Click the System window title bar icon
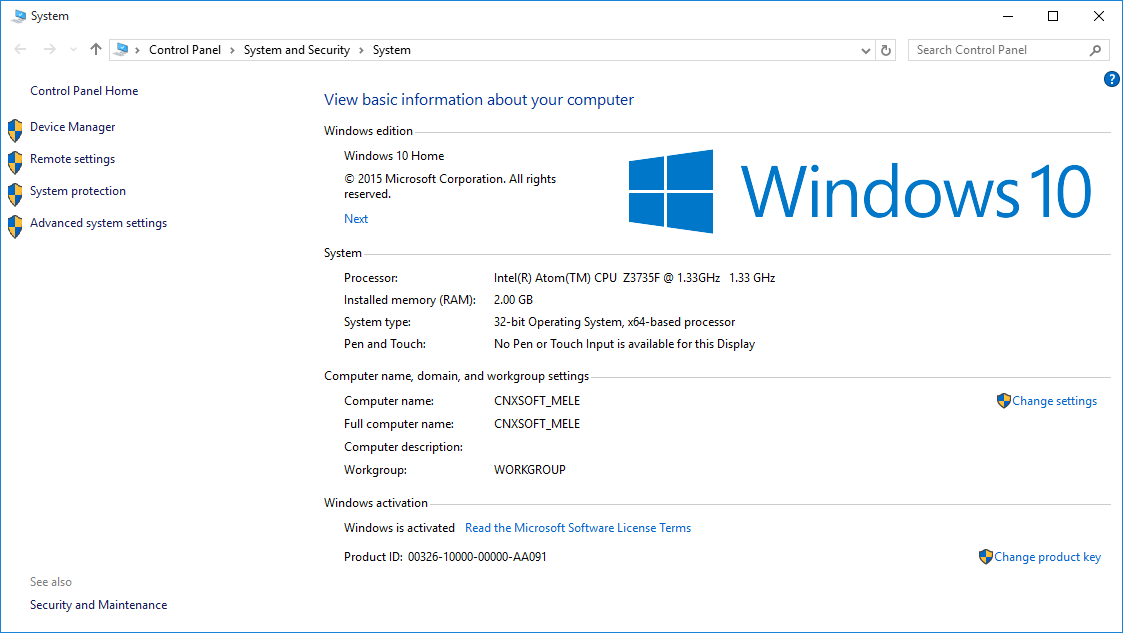 [x=19, y=16]
